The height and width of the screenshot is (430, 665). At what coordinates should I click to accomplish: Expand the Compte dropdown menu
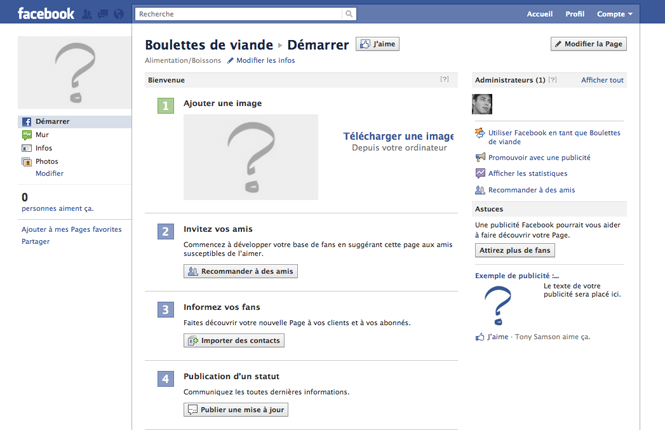click(x=615, y=14)
